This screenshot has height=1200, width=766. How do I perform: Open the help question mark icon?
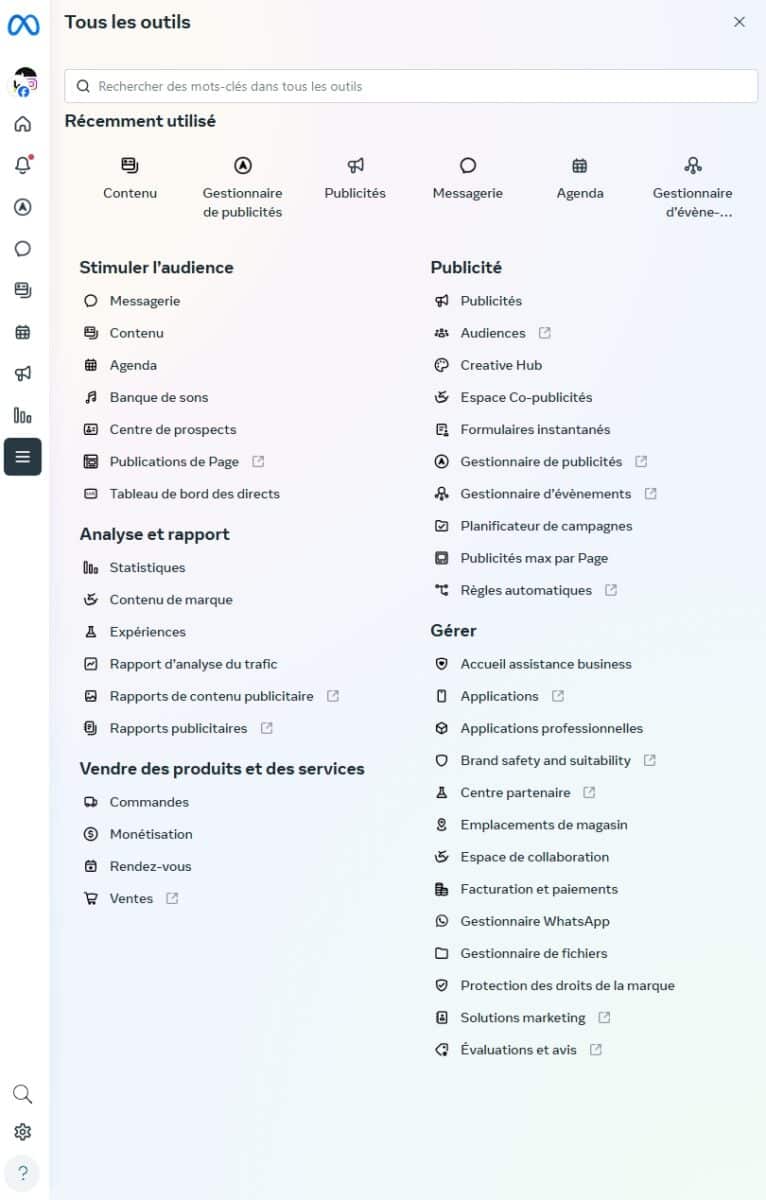tap(23, 1173)
